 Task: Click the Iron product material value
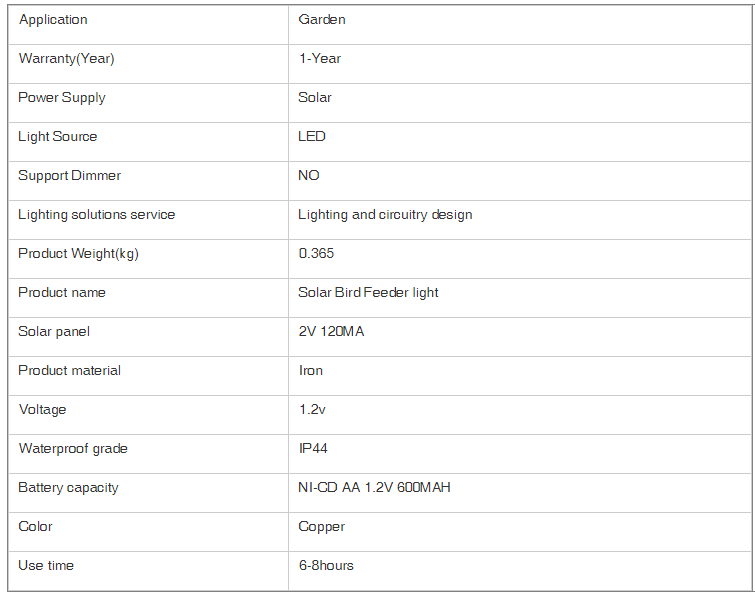[311, 371]
